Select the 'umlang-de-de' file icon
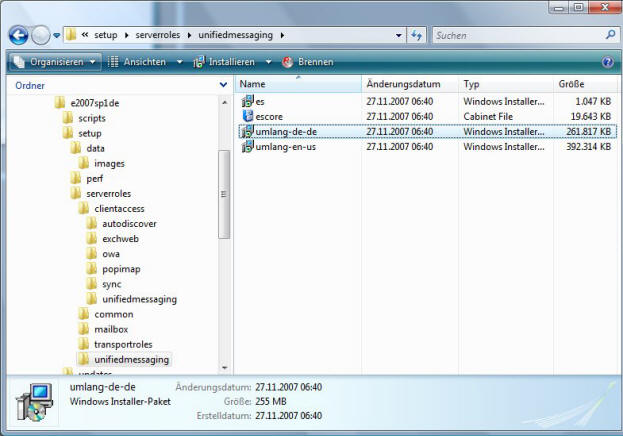This screenshot has width=623, height=436. [247, 132]
